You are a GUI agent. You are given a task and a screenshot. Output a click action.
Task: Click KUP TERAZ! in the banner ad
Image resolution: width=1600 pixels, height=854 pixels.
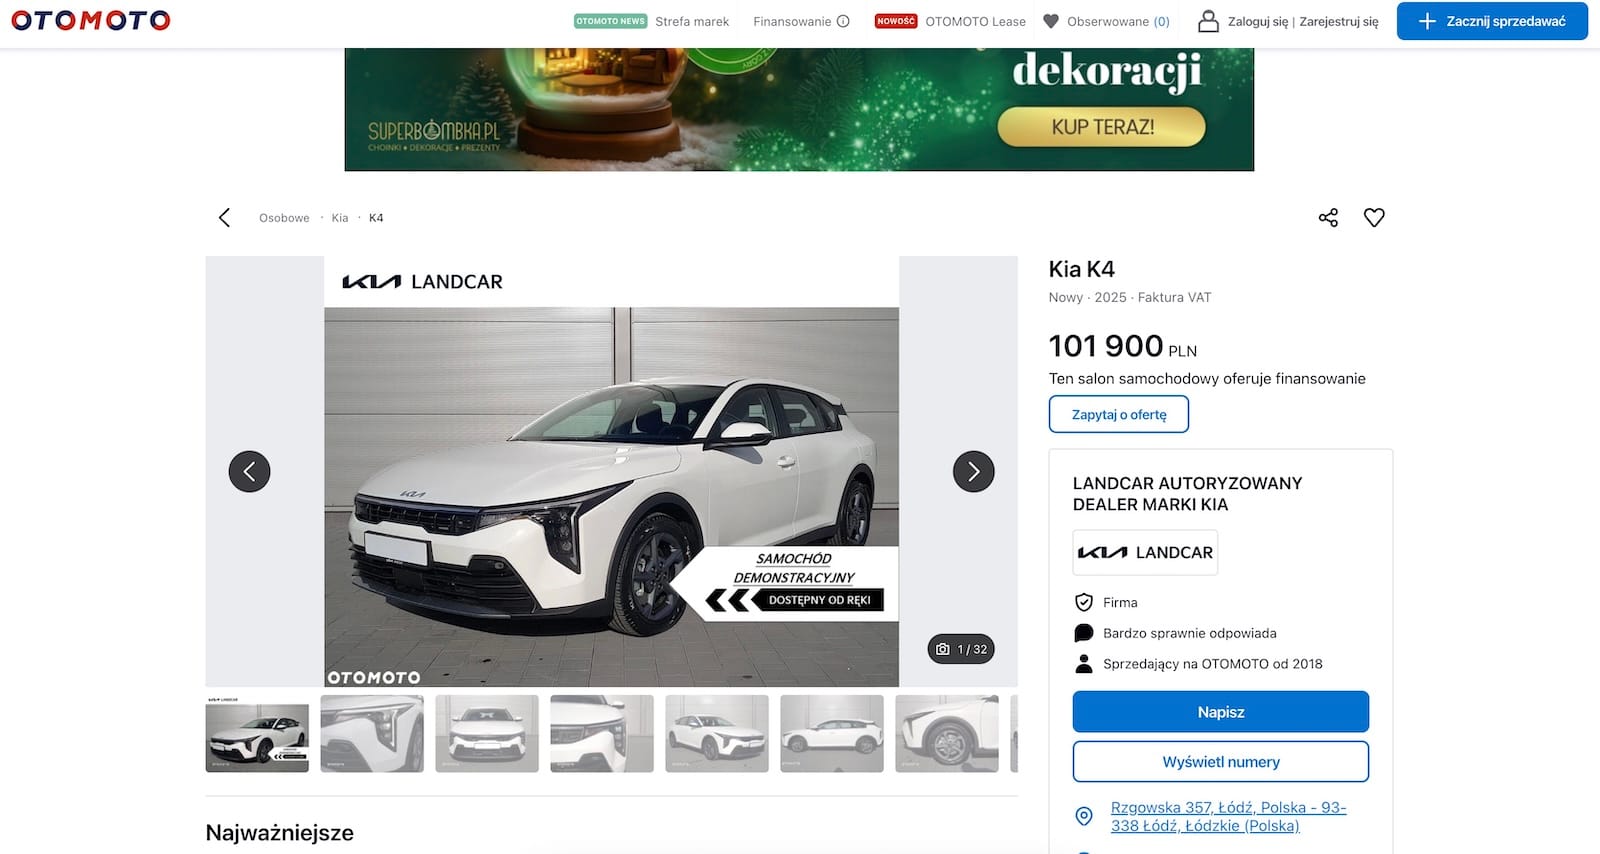[1102, 127]
